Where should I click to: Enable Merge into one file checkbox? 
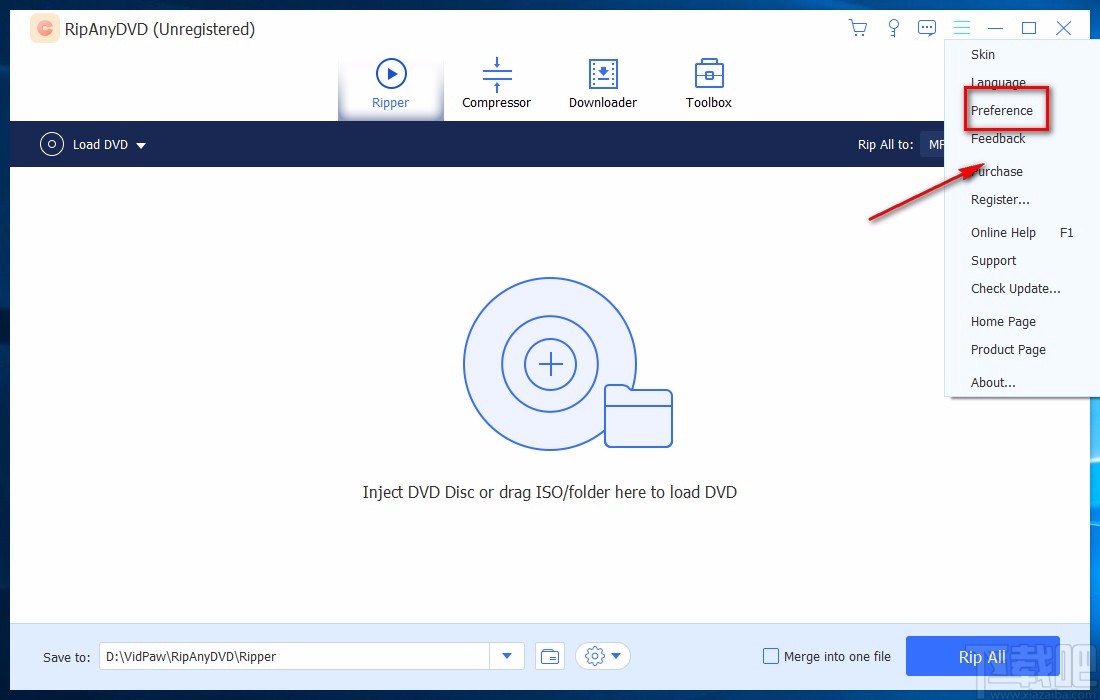point(770,657)
